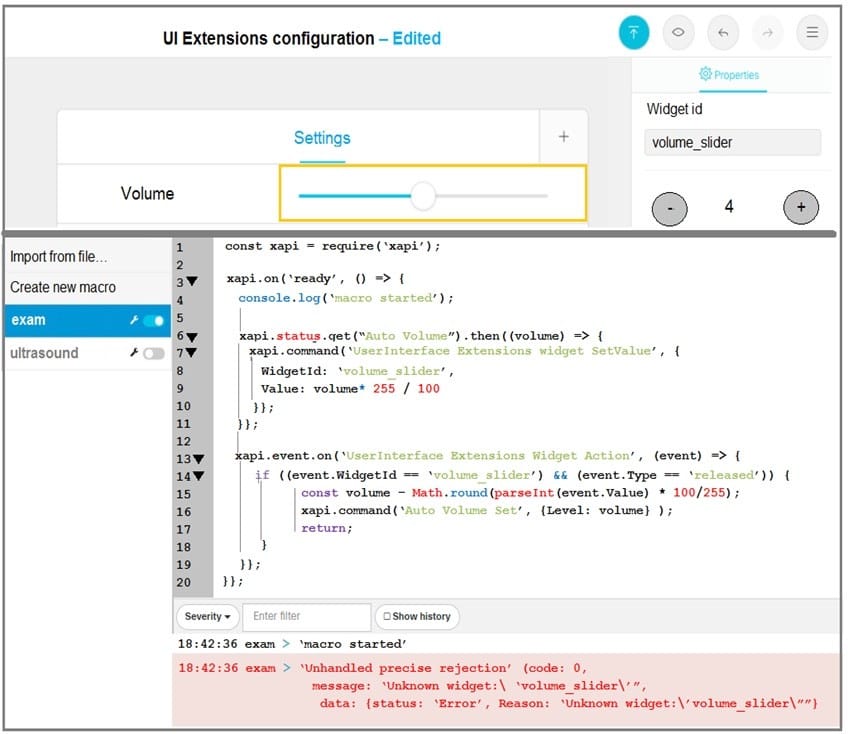Click the wrench icon beside exam macro
848x734 pixels.
click(134, 321)
